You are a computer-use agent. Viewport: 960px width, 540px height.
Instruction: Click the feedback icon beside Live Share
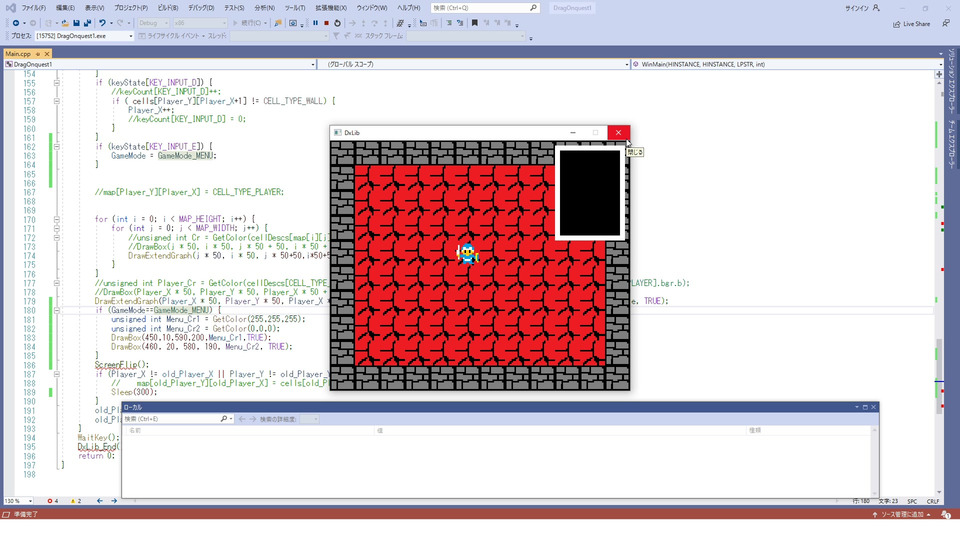tap(947, 23)
